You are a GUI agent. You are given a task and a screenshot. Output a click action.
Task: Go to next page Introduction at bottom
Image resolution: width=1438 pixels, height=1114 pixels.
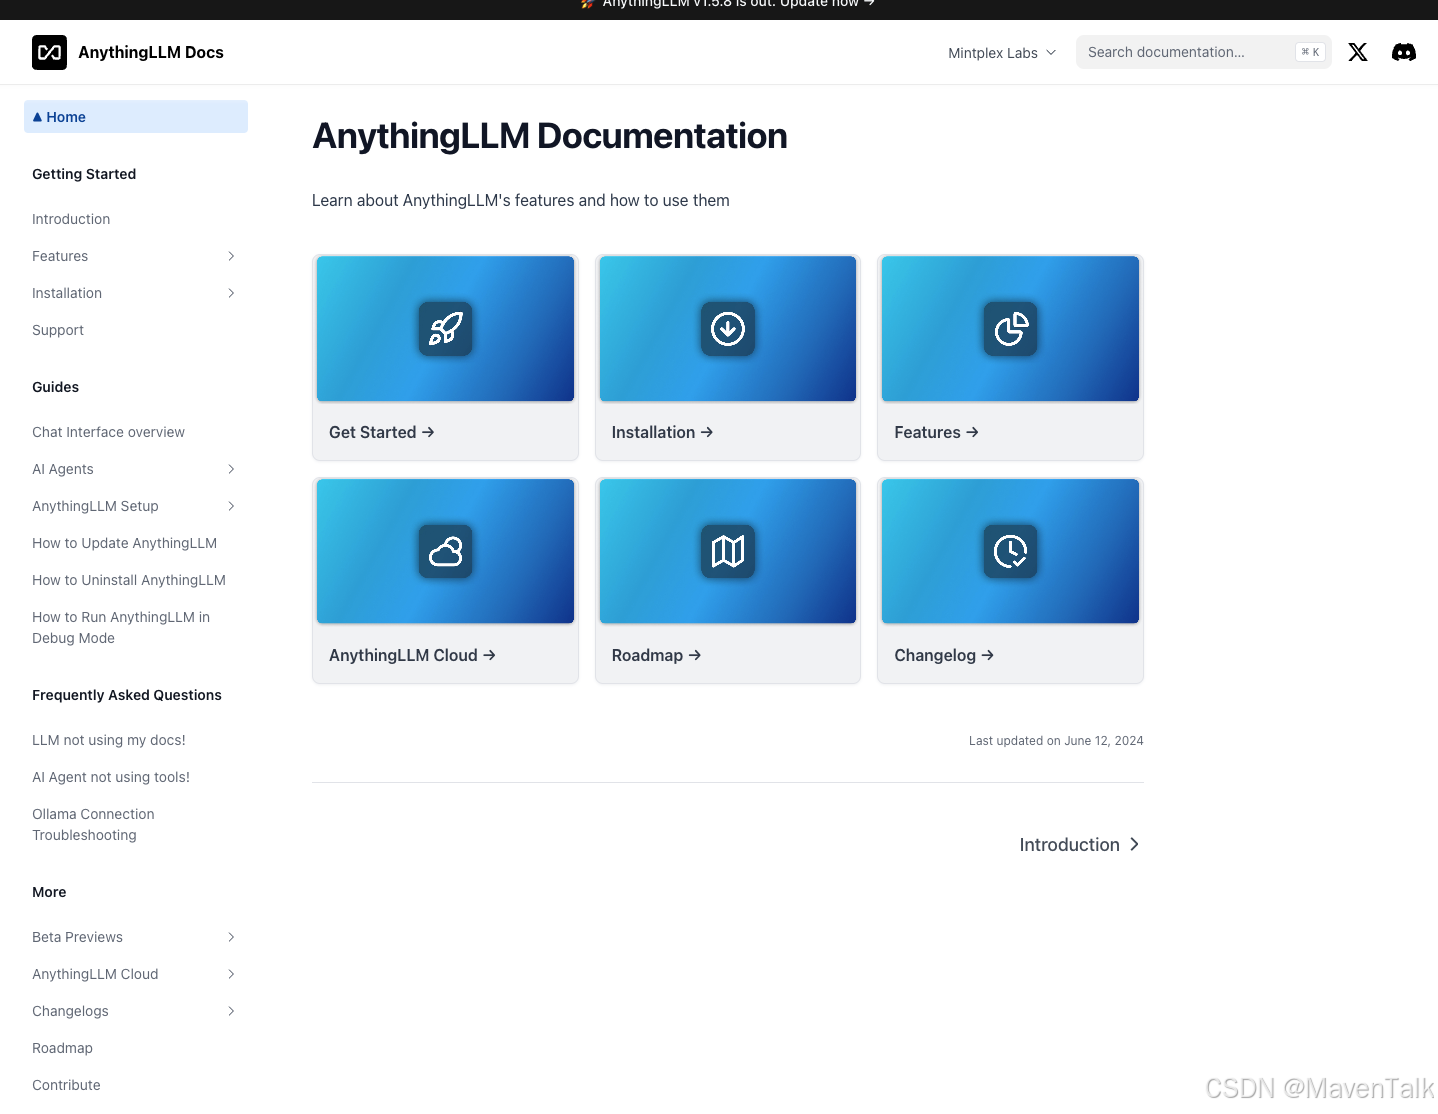(1080, 844)
